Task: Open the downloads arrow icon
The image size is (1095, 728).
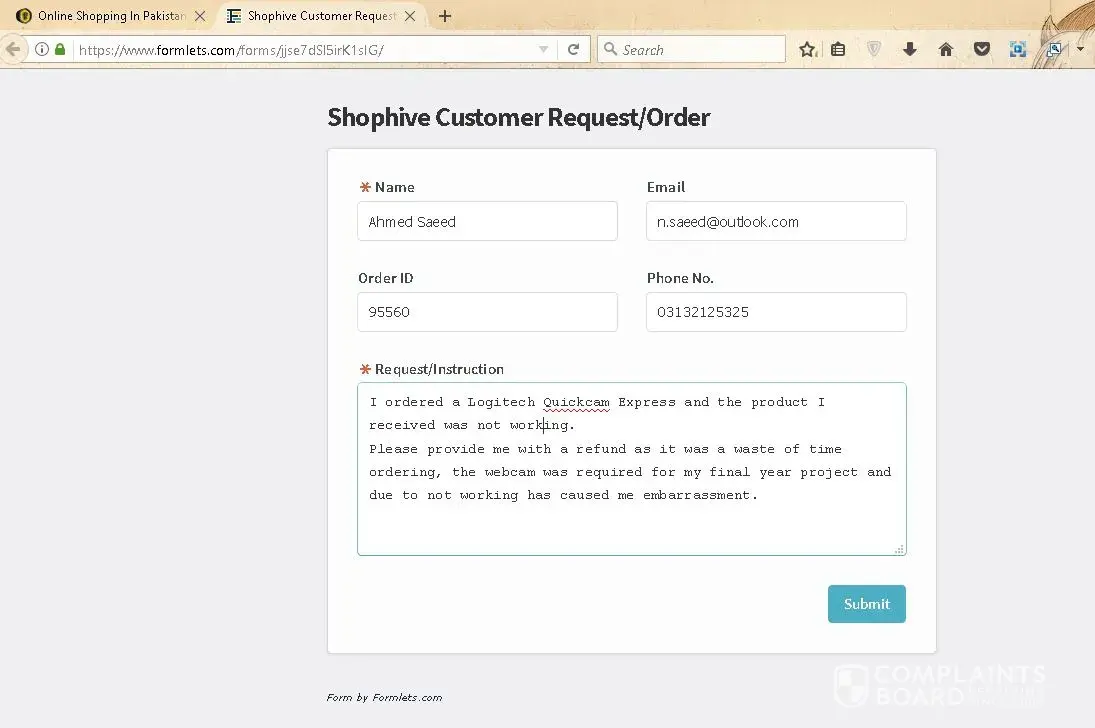Action: (909, 49)
